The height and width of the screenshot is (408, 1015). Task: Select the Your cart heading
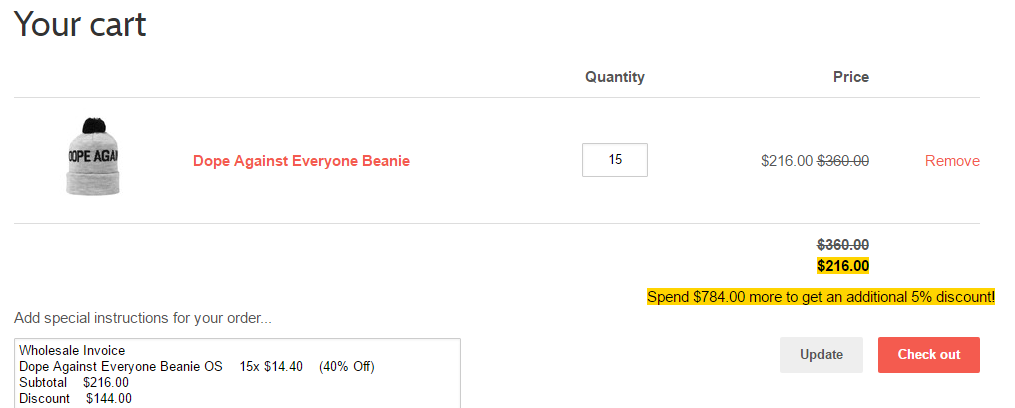tap(80, 24)
